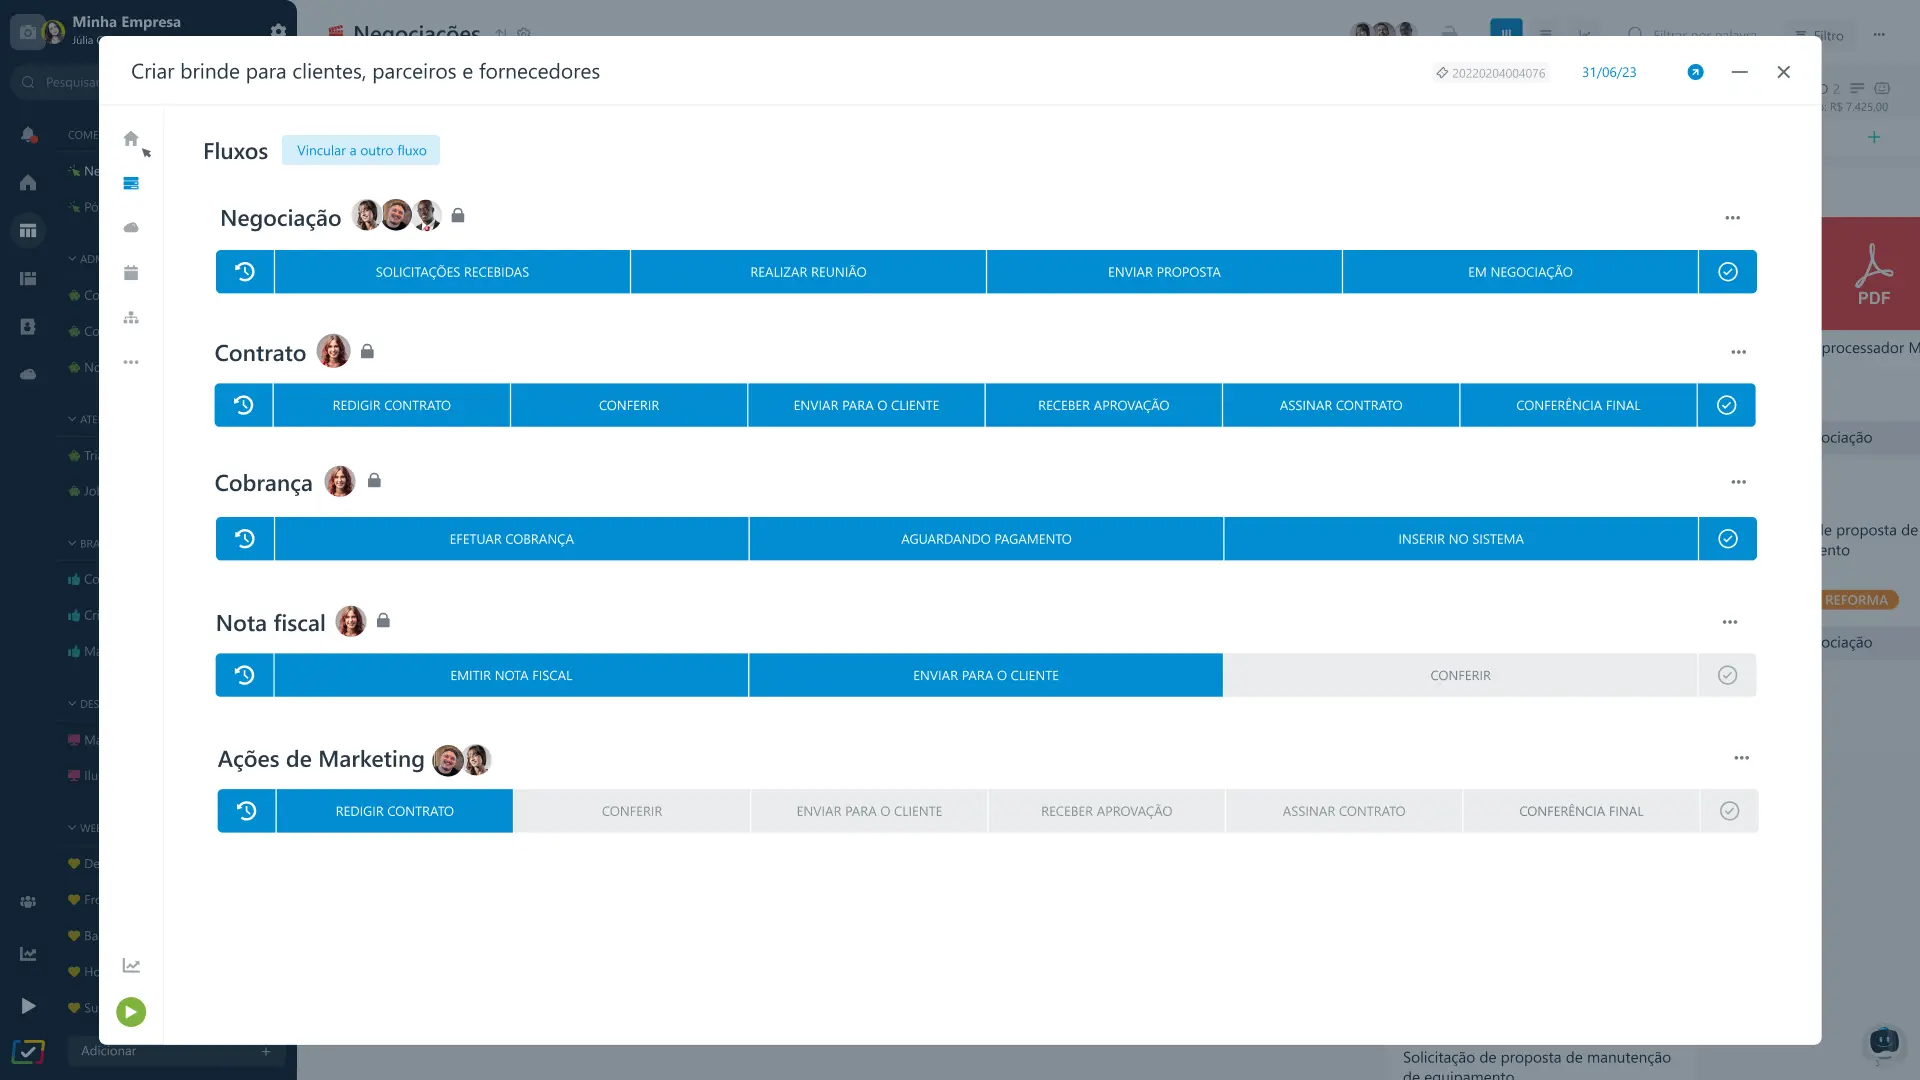Open the hierarchy subtasks icon in modal sidebar

pos(131,318)
